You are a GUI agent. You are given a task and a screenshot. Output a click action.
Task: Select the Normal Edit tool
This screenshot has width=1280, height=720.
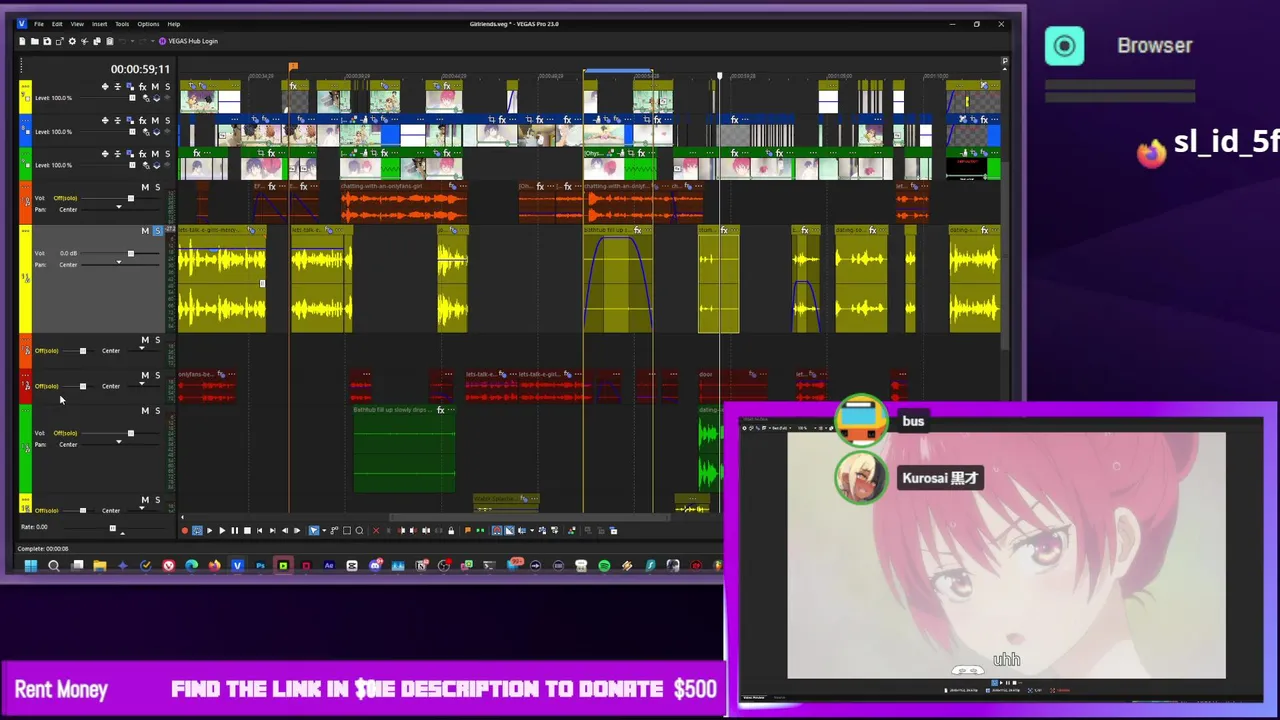point(314,531)
